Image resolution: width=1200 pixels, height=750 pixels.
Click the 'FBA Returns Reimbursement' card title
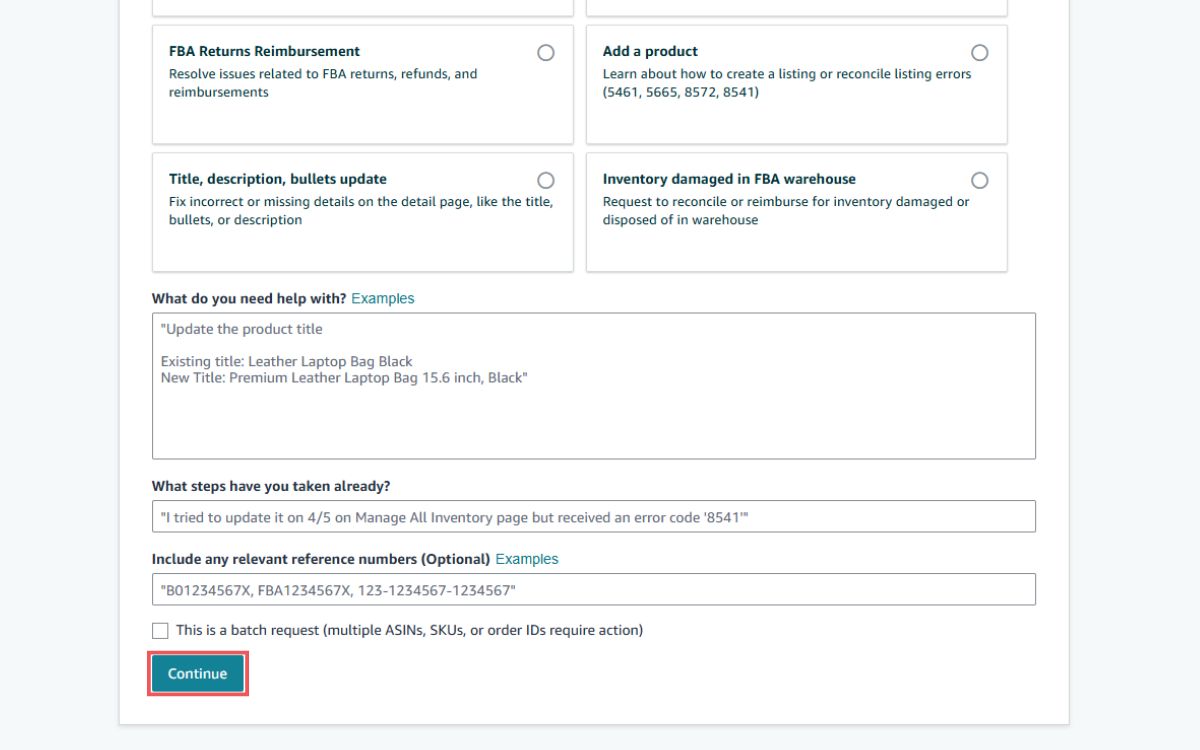coord(264,52)
